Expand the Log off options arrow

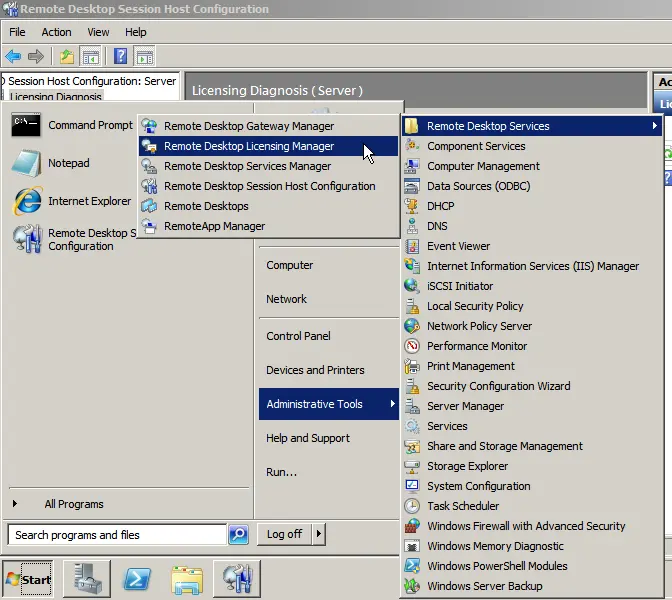coord(319,534)
